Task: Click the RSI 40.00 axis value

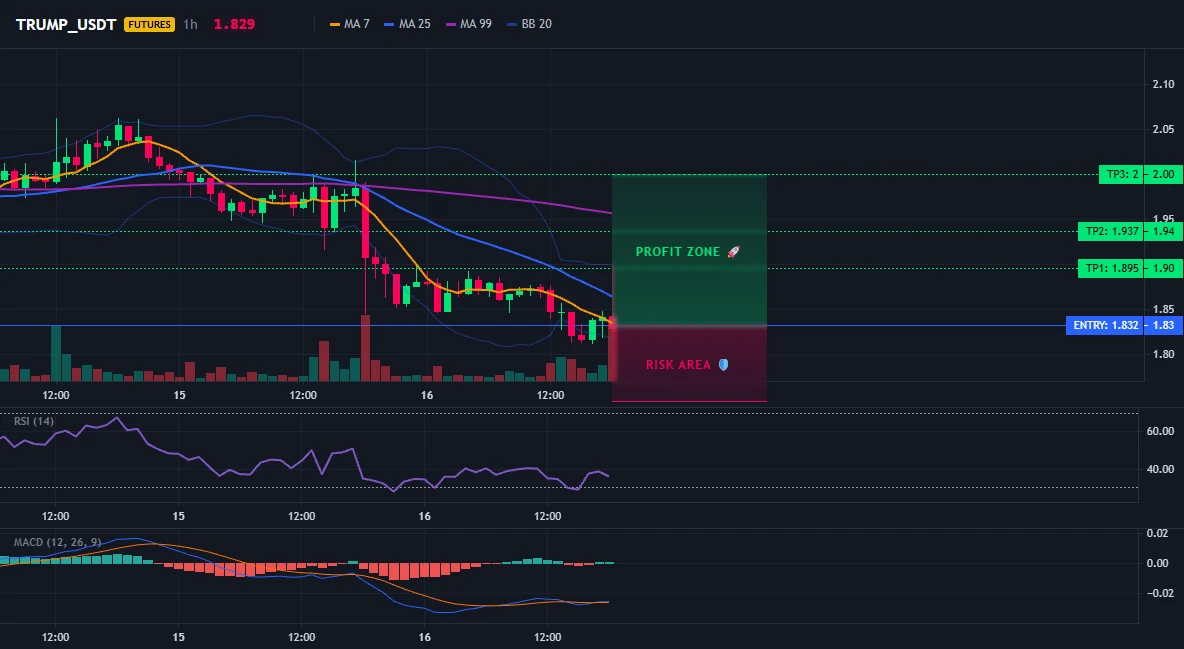Action: [x=1160, y=469]
